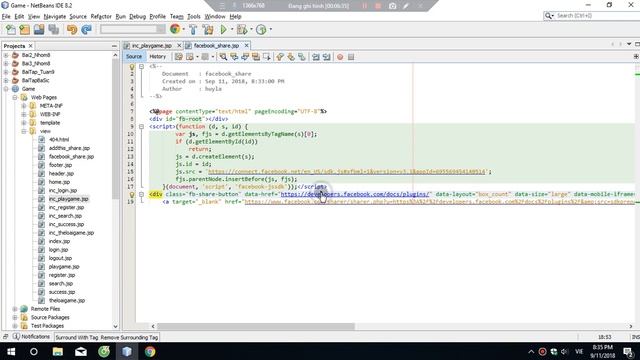Viewport: 640px width, 360px height.
Task: Expand the BaiTapBaSic project node
Action: [x=6, y=80]
